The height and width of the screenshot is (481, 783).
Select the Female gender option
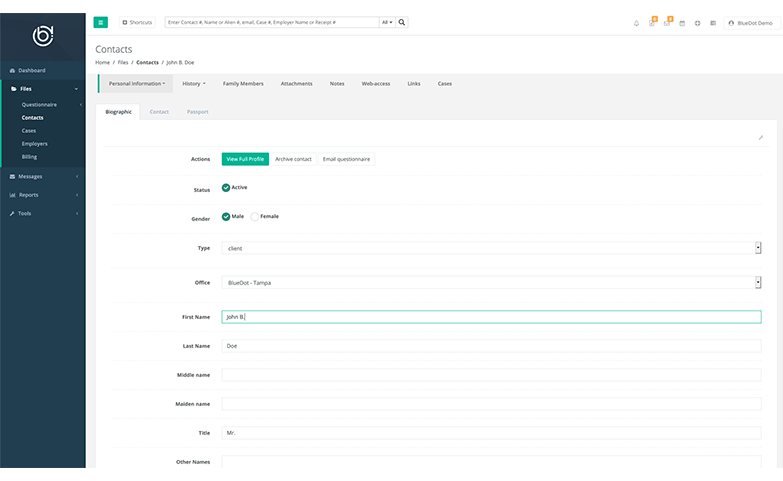255,216
